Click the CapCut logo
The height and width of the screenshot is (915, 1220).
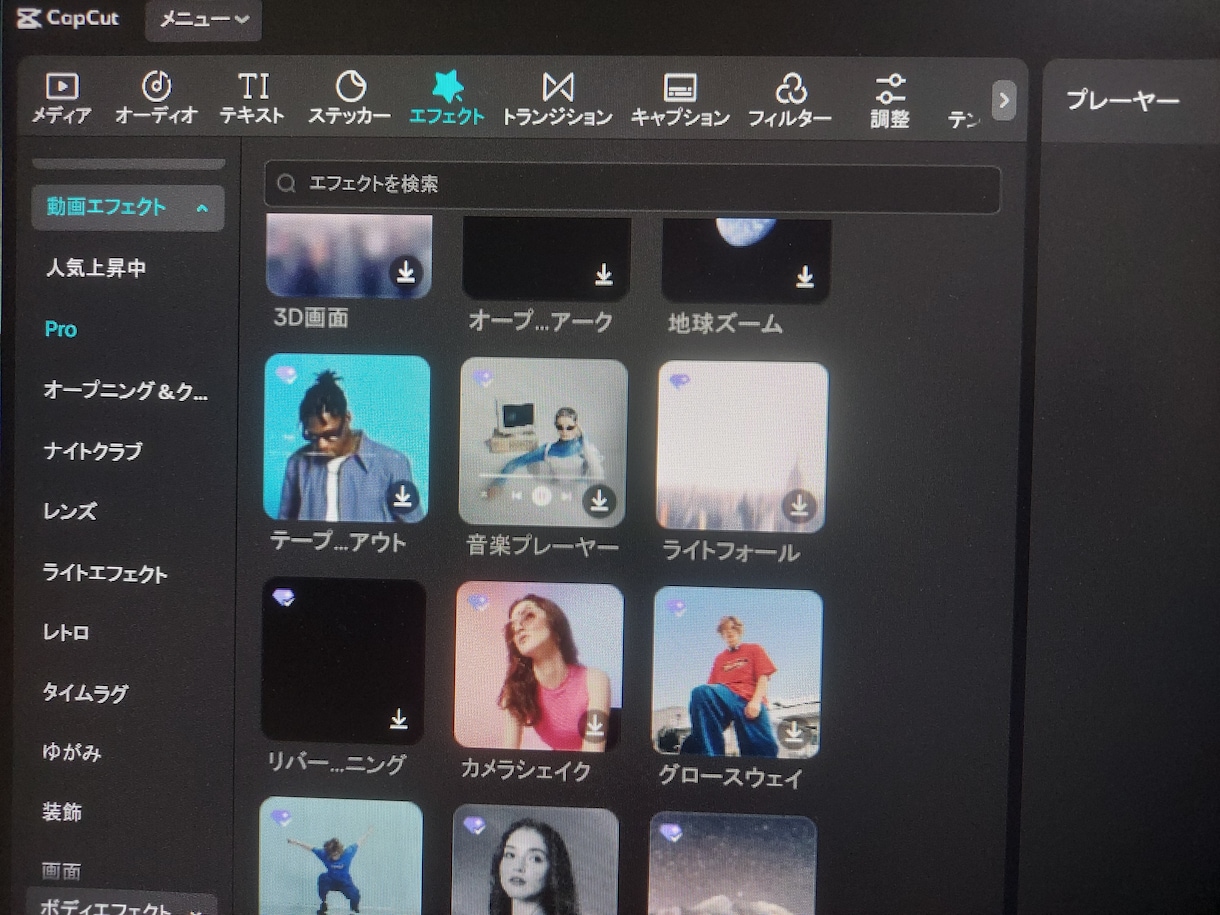click(x=67, y=19)
